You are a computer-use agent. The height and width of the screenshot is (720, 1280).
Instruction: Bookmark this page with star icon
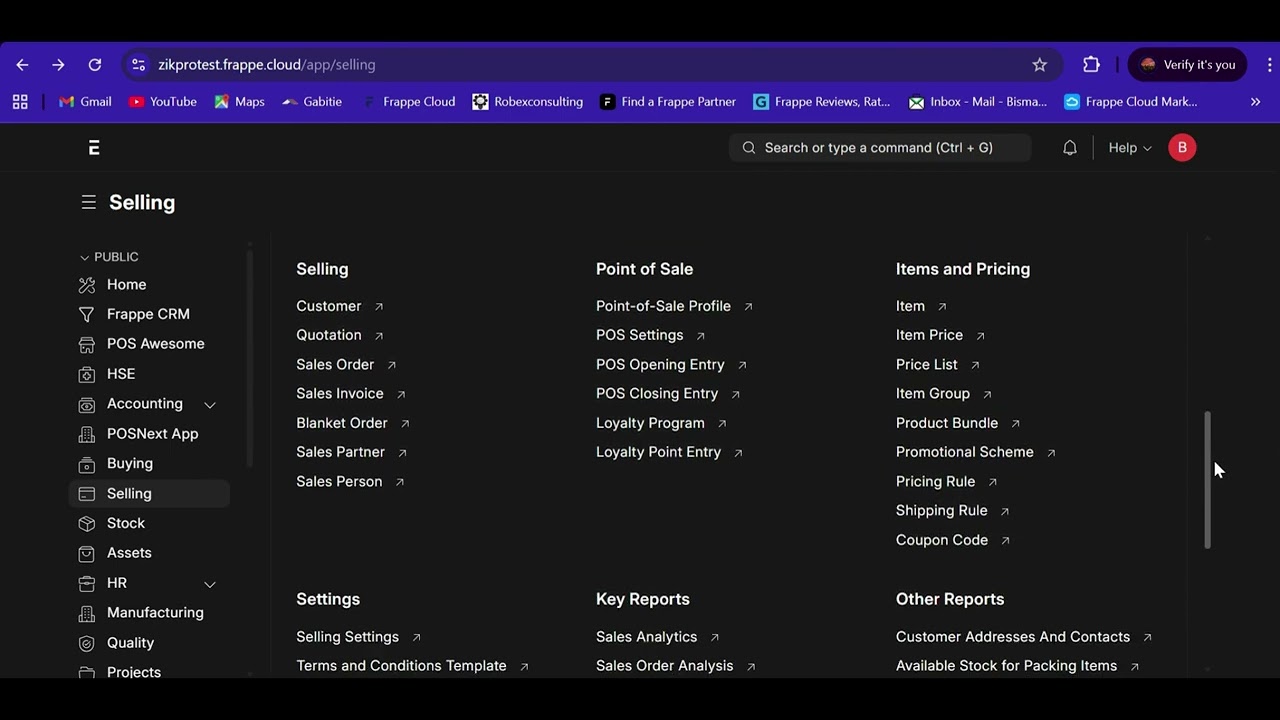1040,64
